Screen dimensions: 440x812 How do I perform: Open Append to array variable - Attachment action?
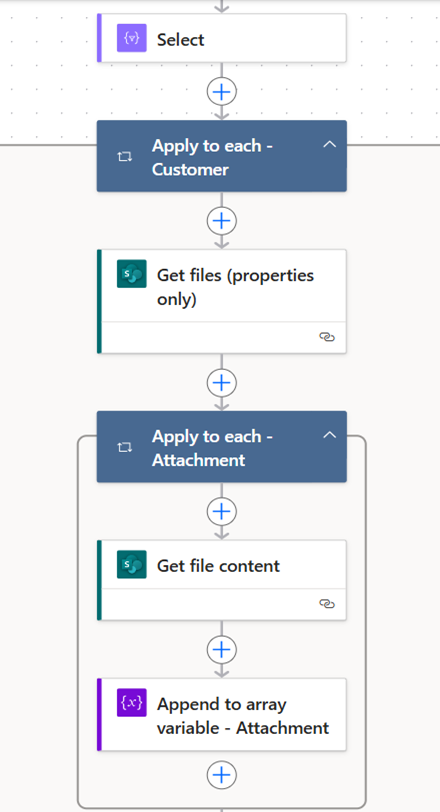pos(222,715)
